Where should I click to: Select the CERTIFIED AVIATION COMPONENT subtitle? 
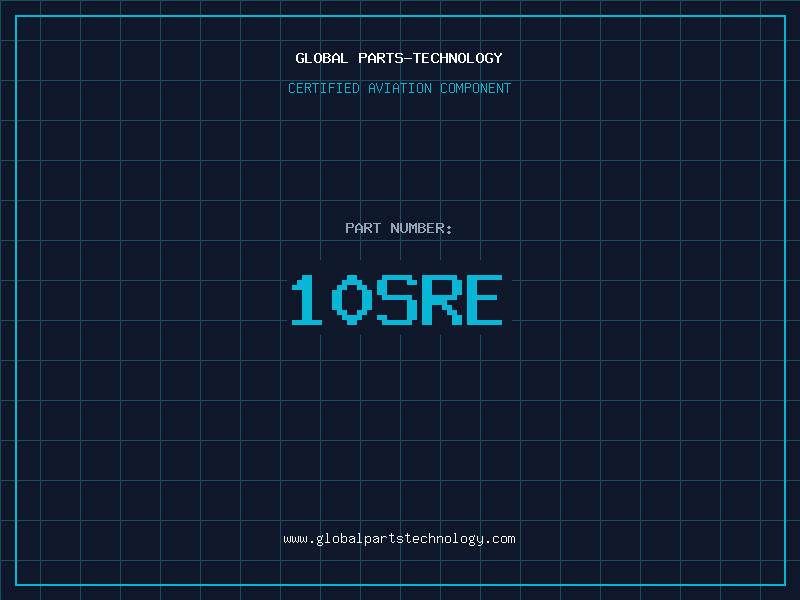(399, 88)
